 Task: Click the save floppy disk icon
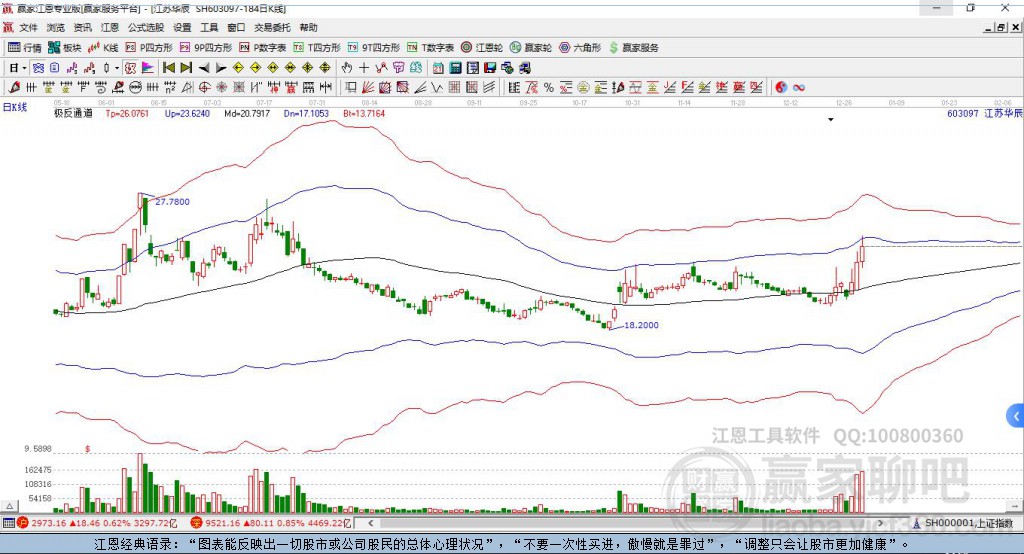coord(490,68)
